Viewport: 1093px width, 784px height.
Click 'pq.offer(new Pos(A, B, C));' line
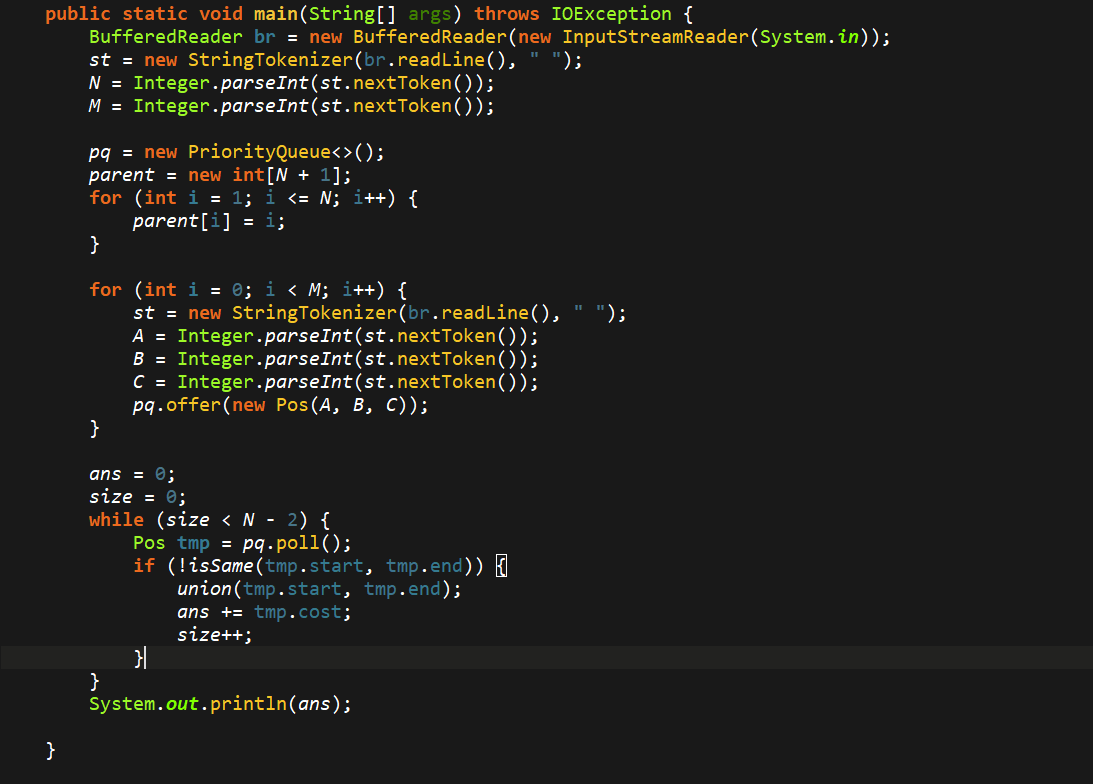[280, 405]
